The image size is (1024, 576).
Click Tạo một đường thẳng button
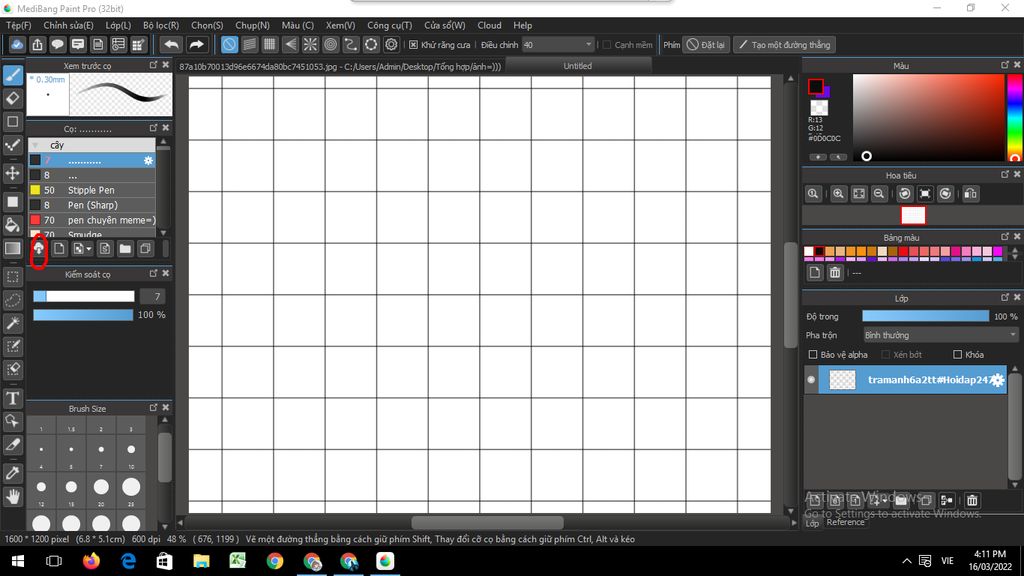[783, 45]
